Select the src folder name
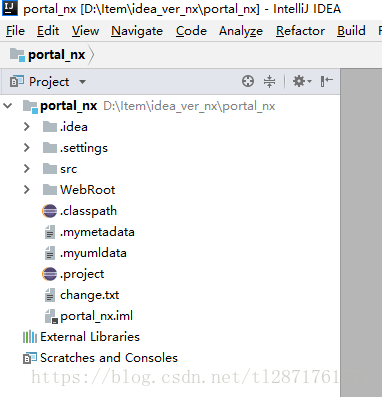 [x=69, y=169]
